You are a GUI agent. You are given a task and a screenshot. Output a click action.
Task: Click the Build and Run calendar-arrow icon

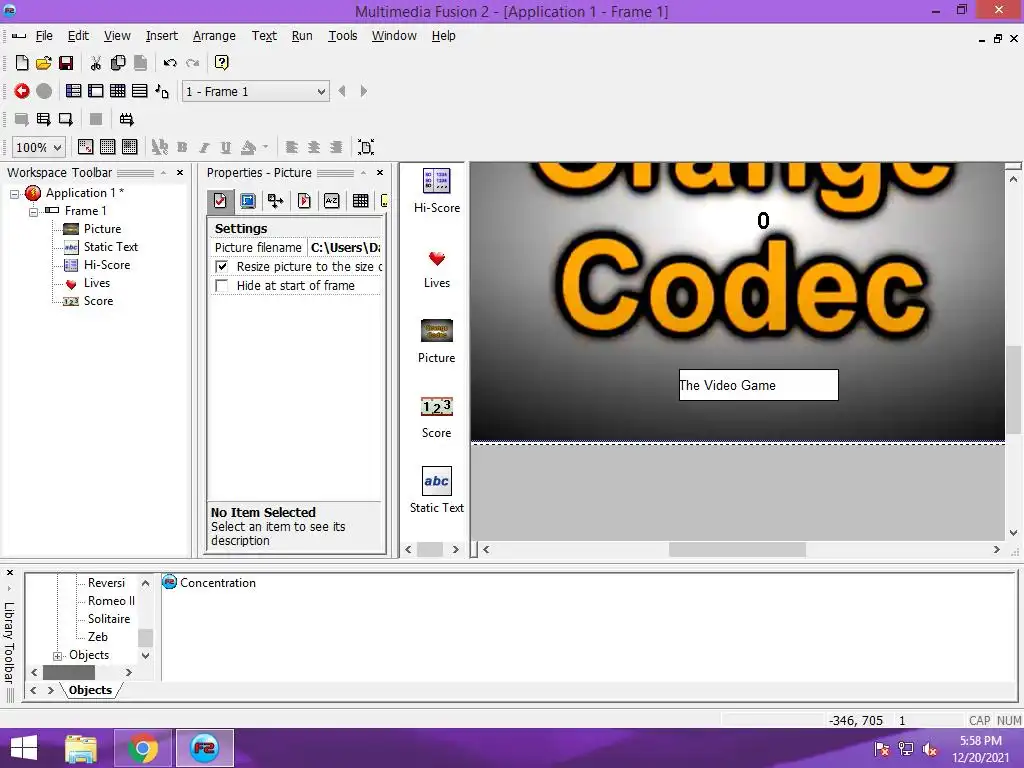tap(126, 120)
